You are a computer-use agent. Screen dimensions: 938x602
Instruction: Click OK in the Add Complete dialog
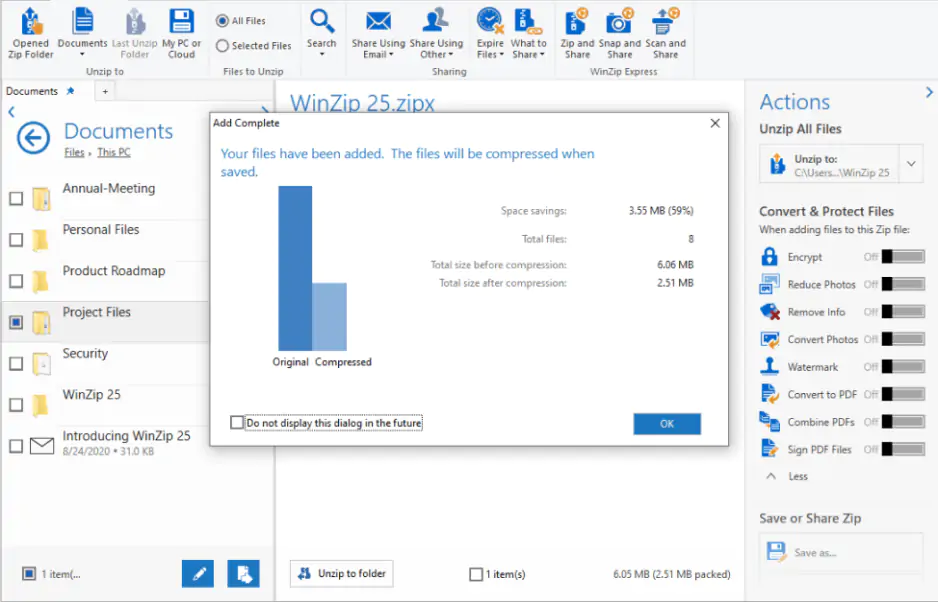click(x=667, y=424)
